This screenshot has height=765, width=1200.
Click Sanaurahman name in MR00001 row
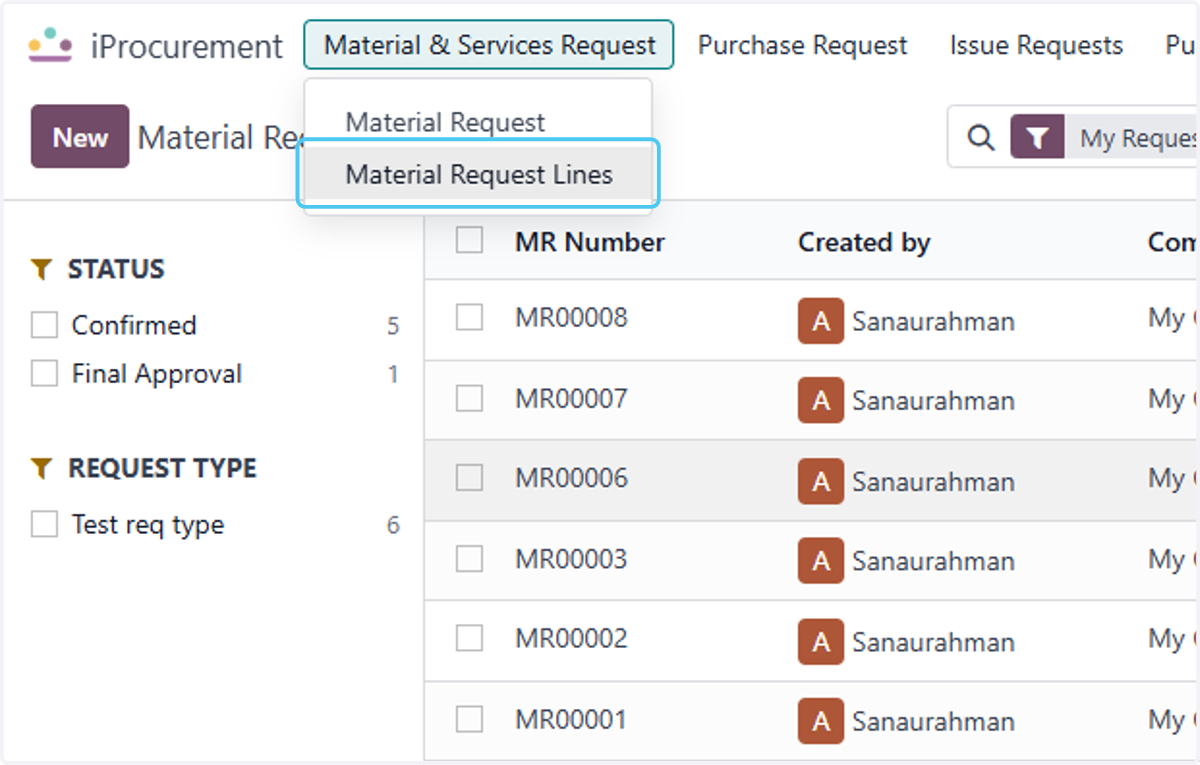(x=933, y=721)
